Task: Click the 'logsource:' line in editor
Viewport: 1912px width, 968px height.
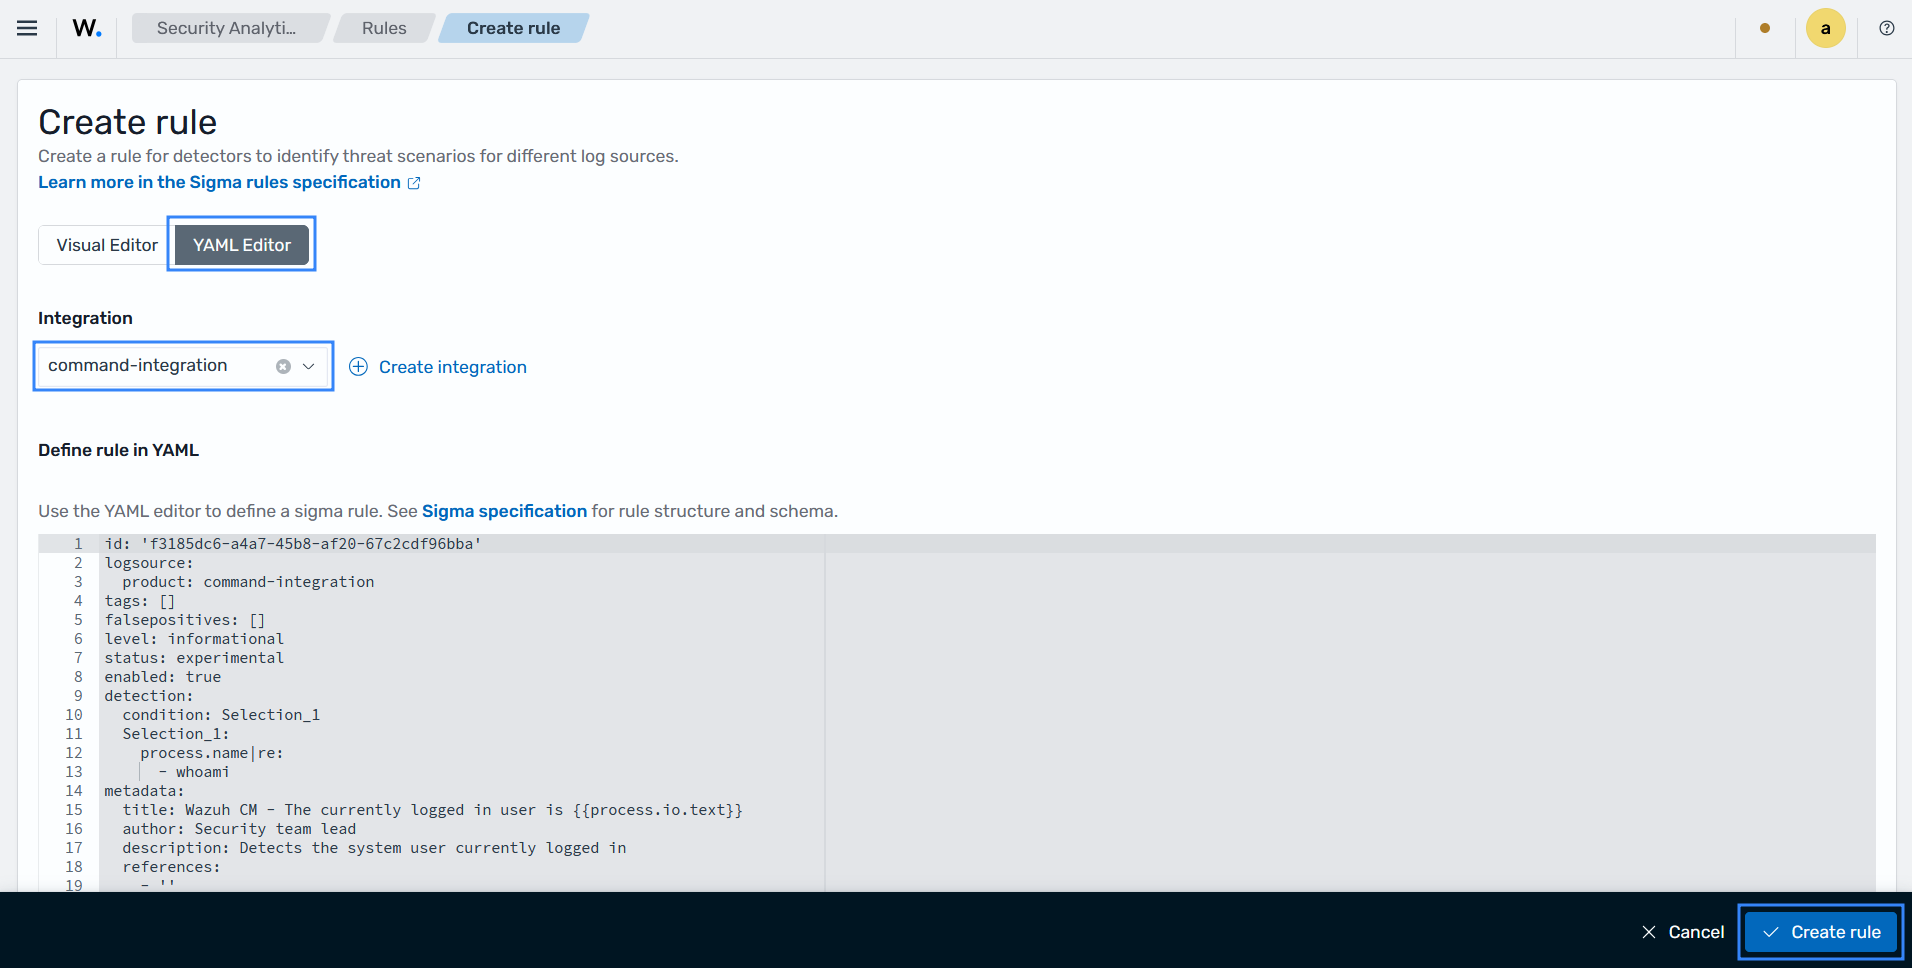Action: [149, 563]
